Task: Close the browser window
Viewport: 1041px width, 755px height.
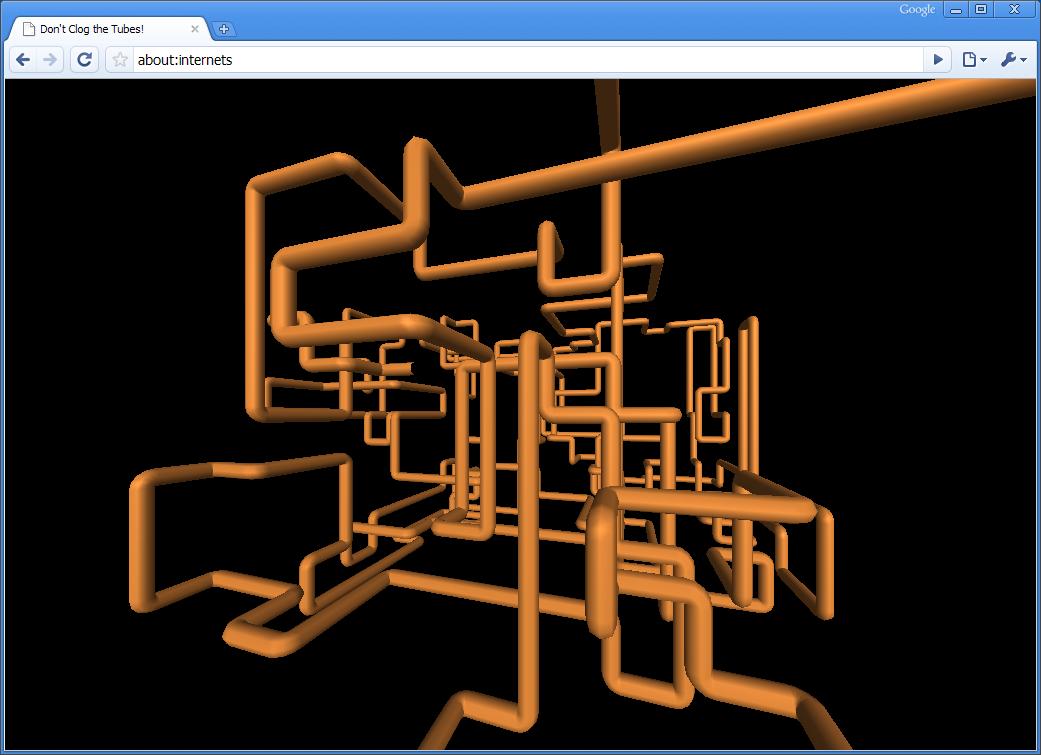Action: [x=1013, y=10]
